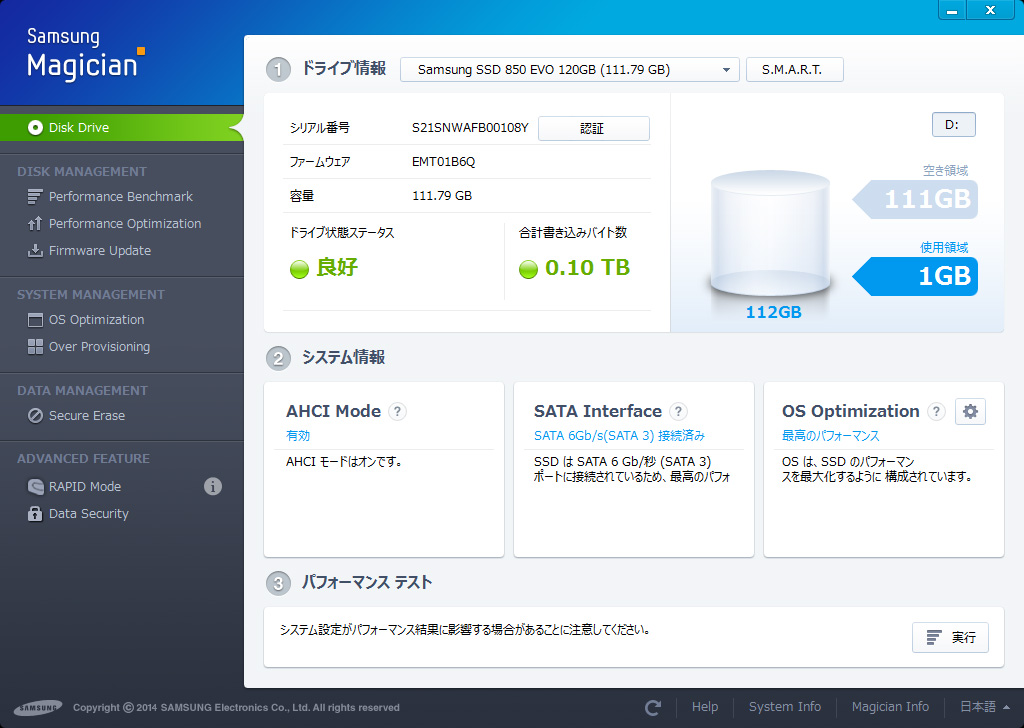Click the refresh icon in the footer

(x=653, y=707)
